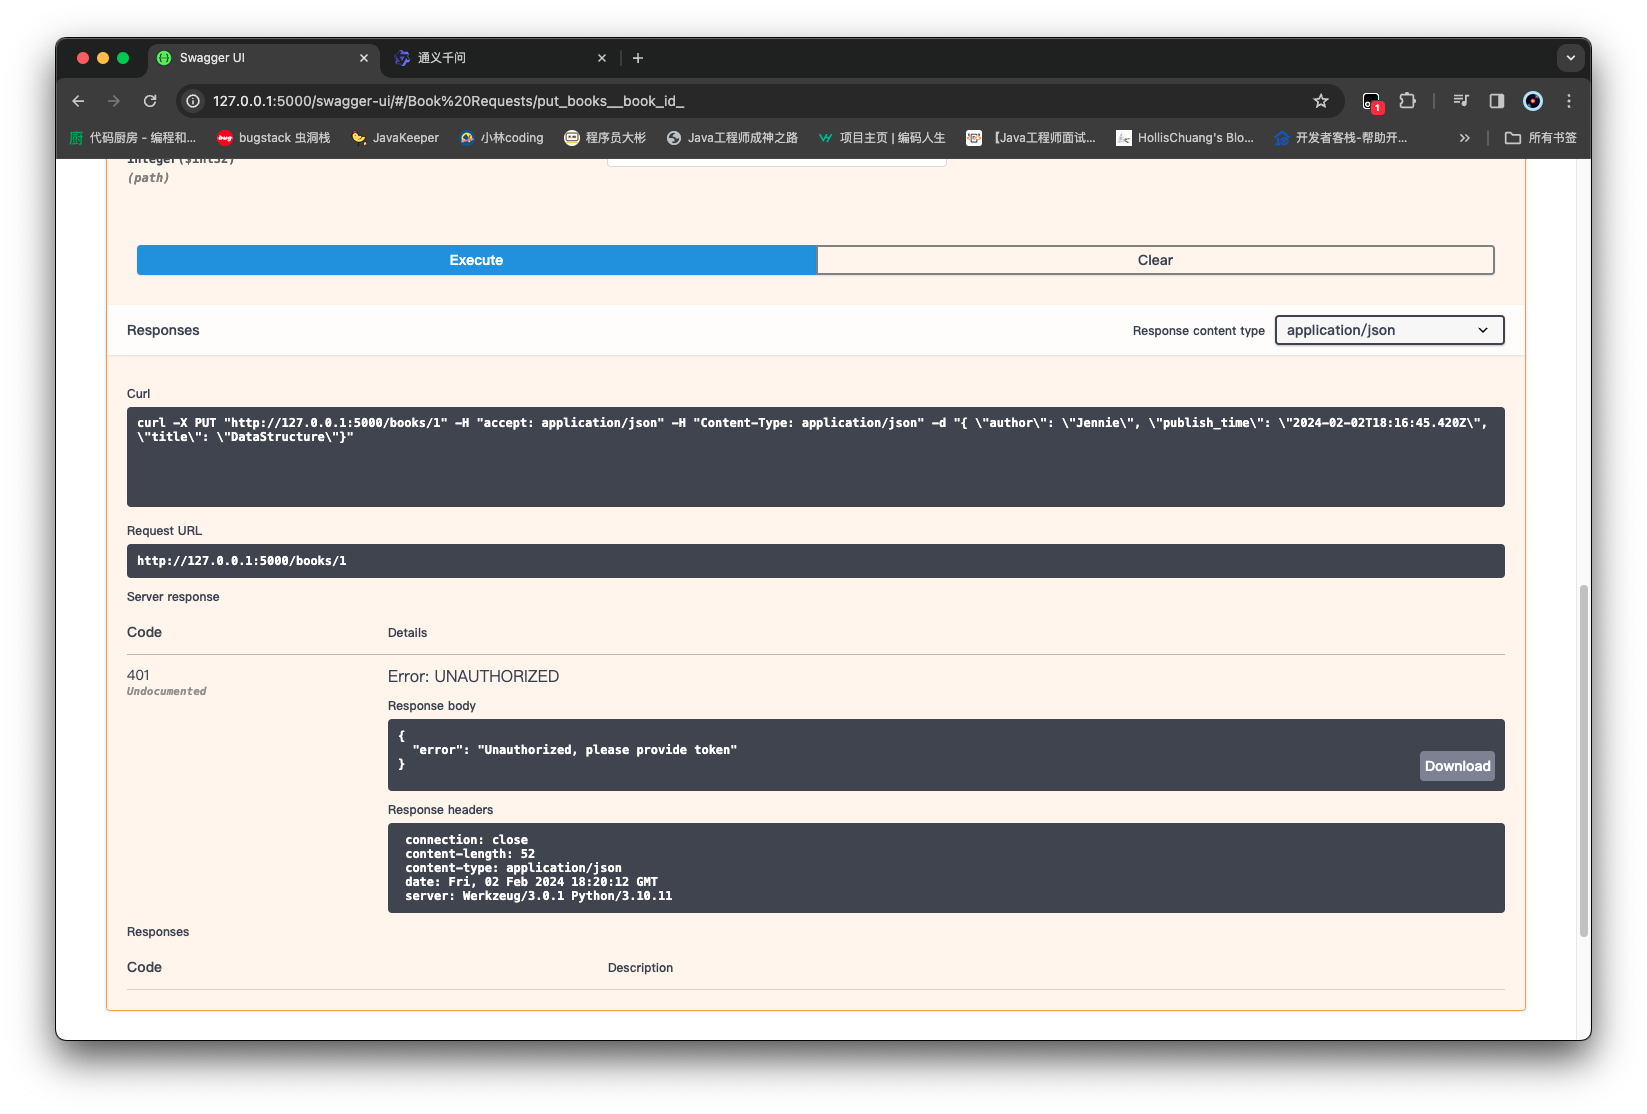This screenshot has width=1647, height=1114.
Task: Expand the tab search chevron
Action: (x=1571, y=58)
